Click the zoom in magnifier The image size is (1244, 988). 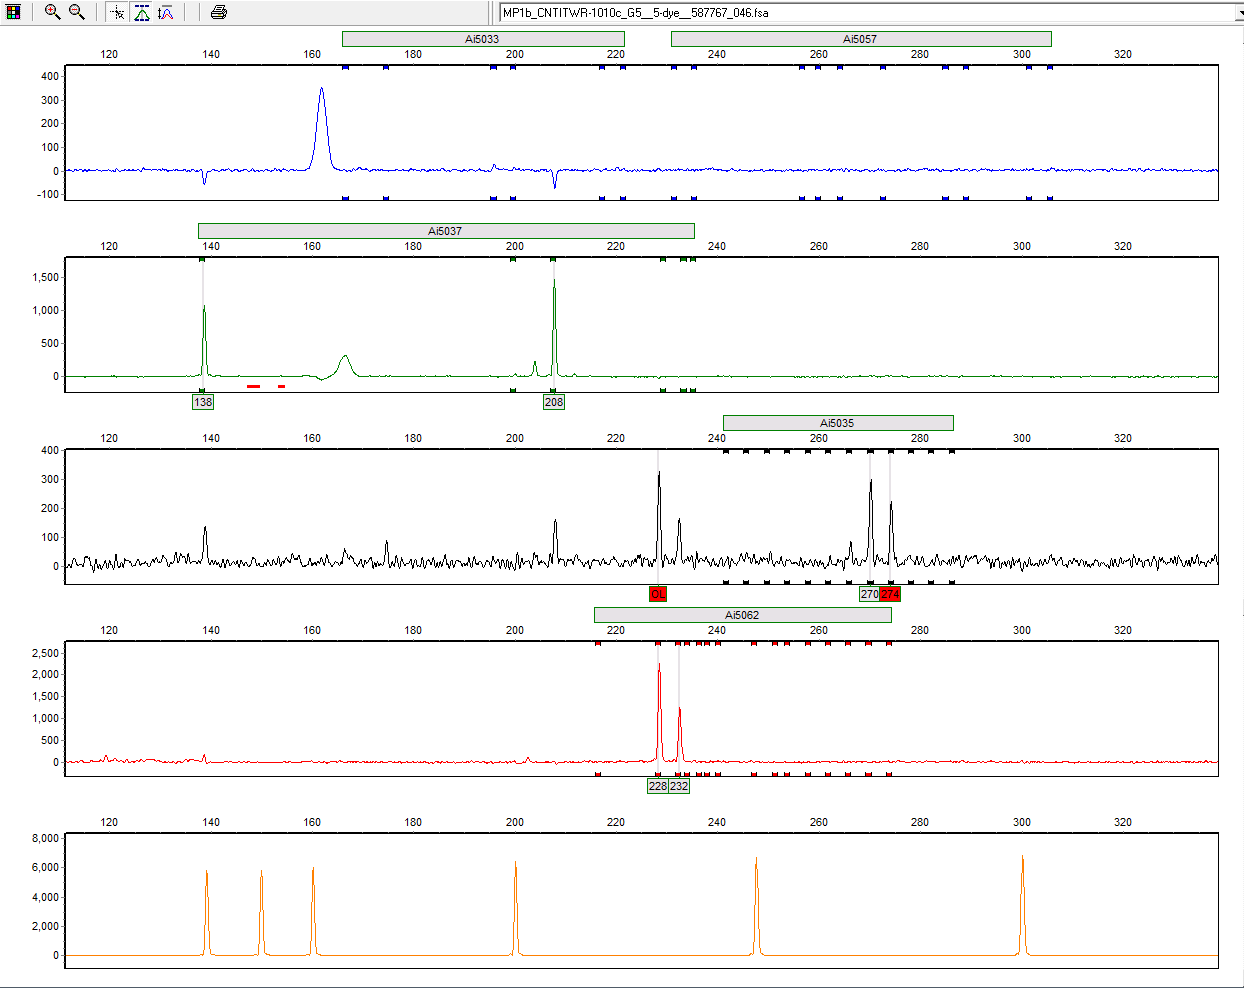coord(52,12)
